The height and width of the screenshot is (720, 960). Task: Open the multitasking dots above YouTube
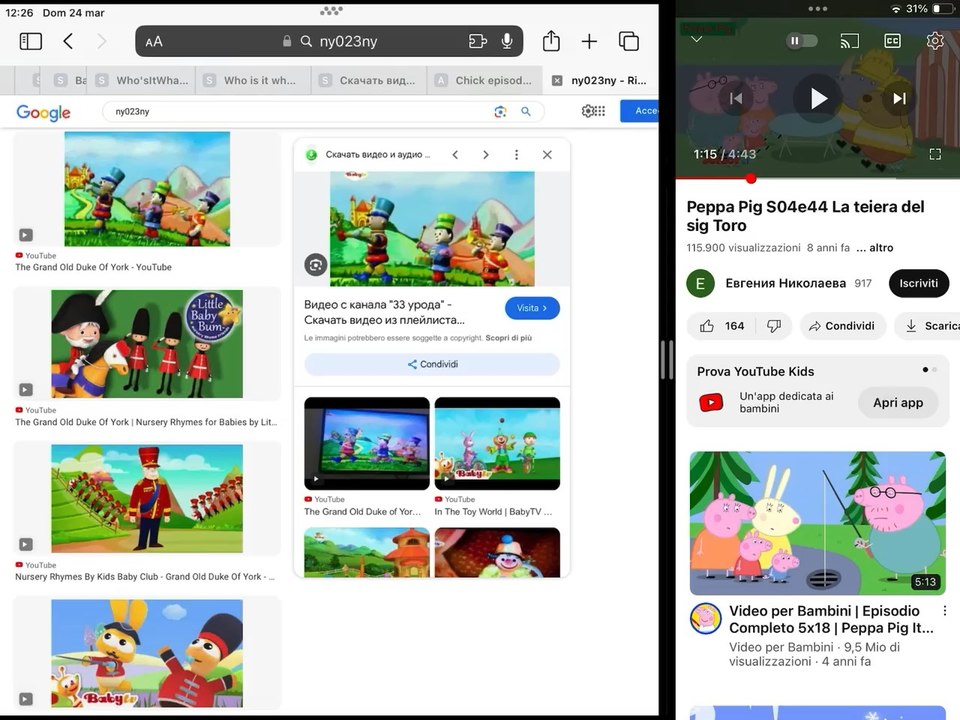[x=817, y=9]
